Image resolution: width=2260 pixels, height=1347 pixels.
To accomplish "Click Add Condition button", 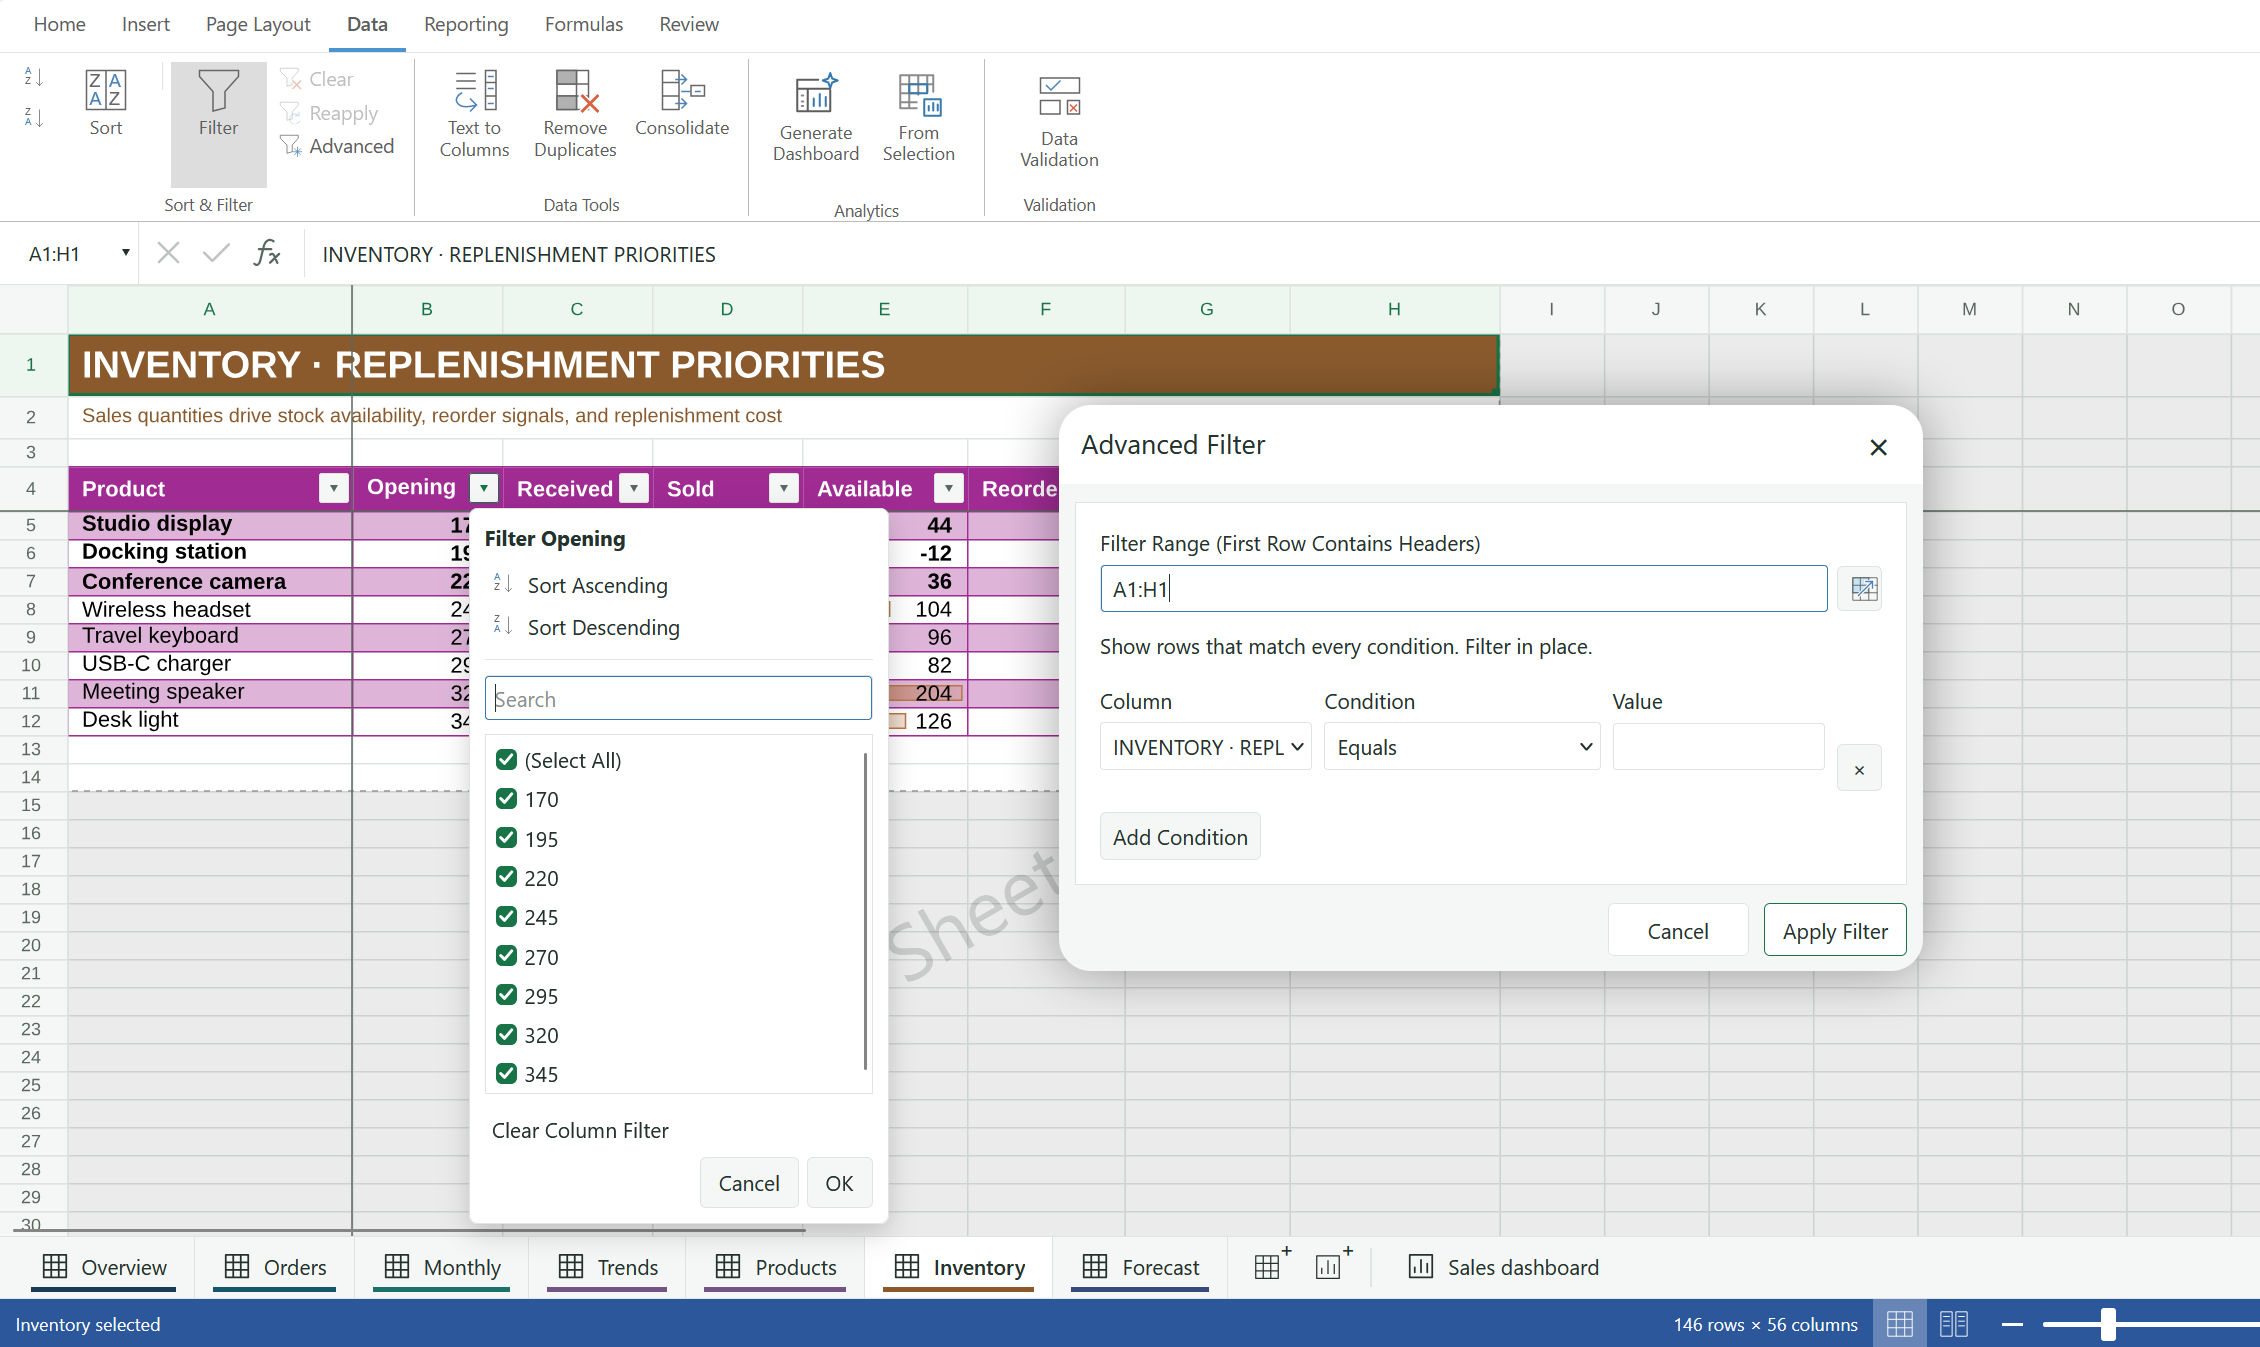I will pyautogui.click(x=1180, y=837).
